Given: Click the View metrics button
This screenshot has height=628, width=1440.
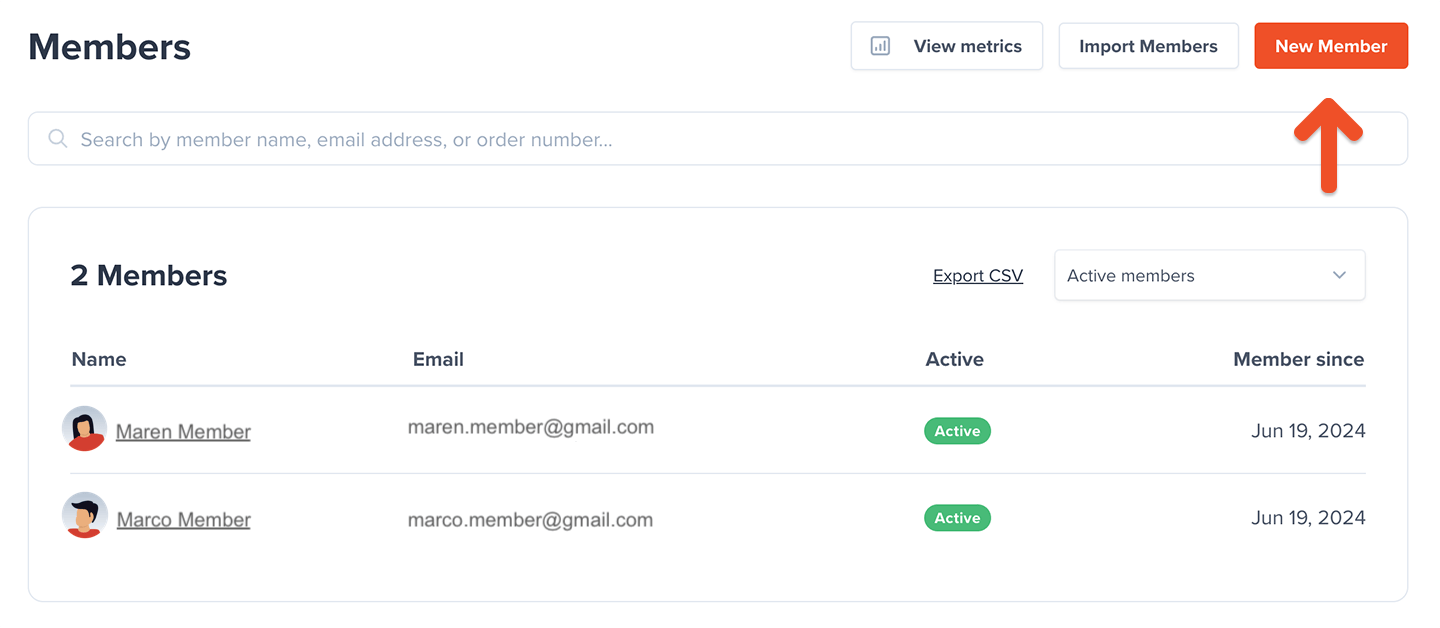Looking at the screenshot, I should click(947, 46).
